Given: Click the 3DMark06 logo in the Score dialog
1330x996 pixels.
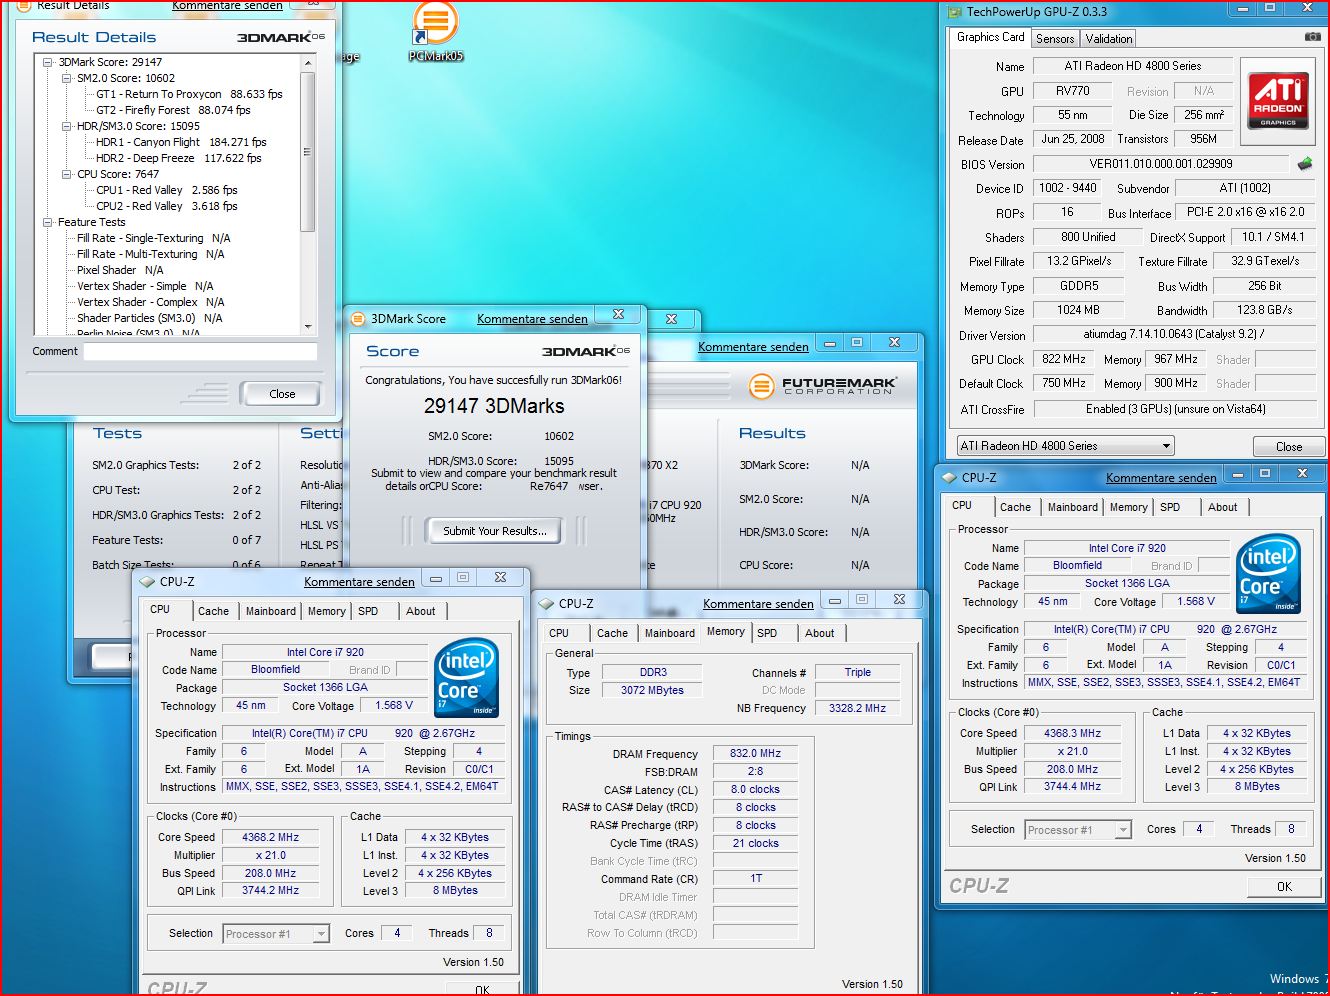Looking at the screenshot, I should point(586,351).
